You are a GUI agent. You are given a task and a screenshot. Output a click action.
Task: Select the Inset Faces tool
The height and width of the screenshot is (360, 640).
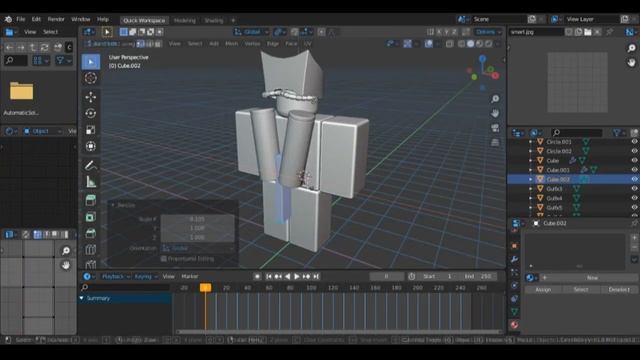point(91,217)
